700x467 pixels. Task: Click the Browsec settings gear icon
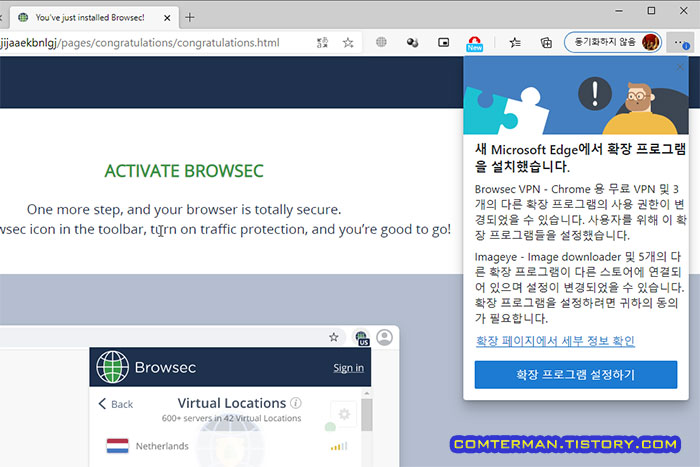[344, 414]
